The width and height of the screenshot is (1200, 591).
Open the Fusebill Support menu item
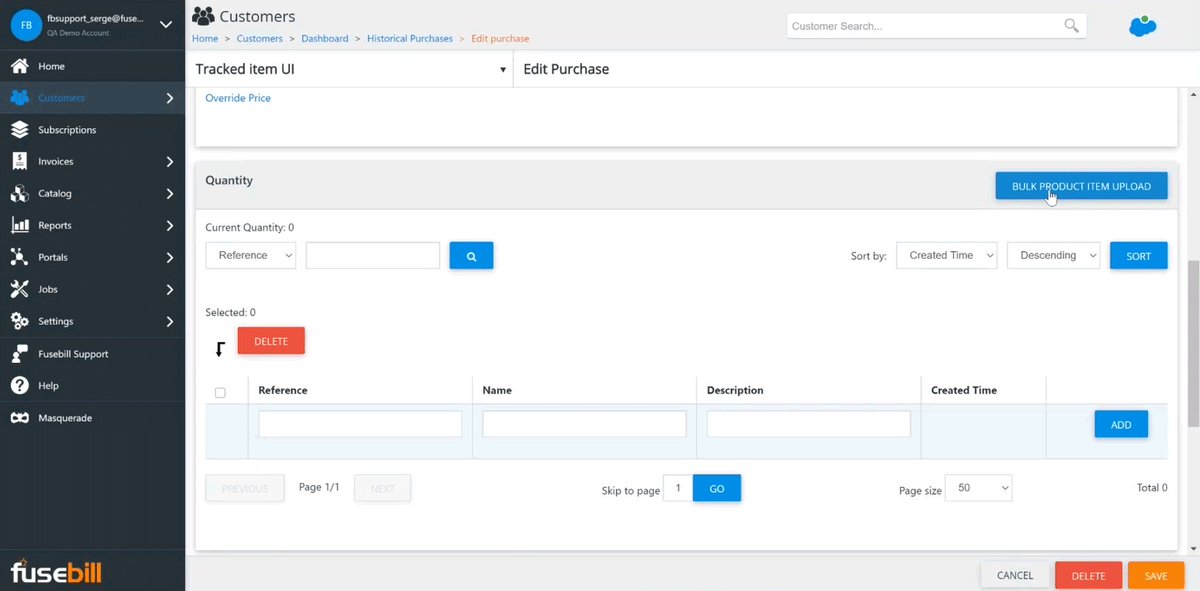pos(92,354)
